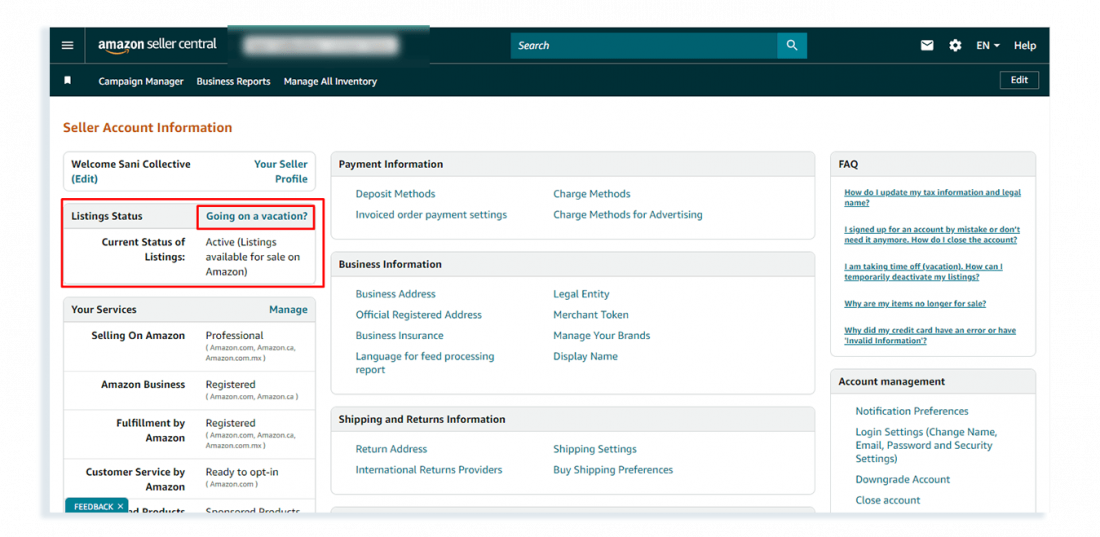The image size is (1100, 537).
Task: Click the Going on a vacation? link
Action: pyautogui.click(x=257, y=216)
